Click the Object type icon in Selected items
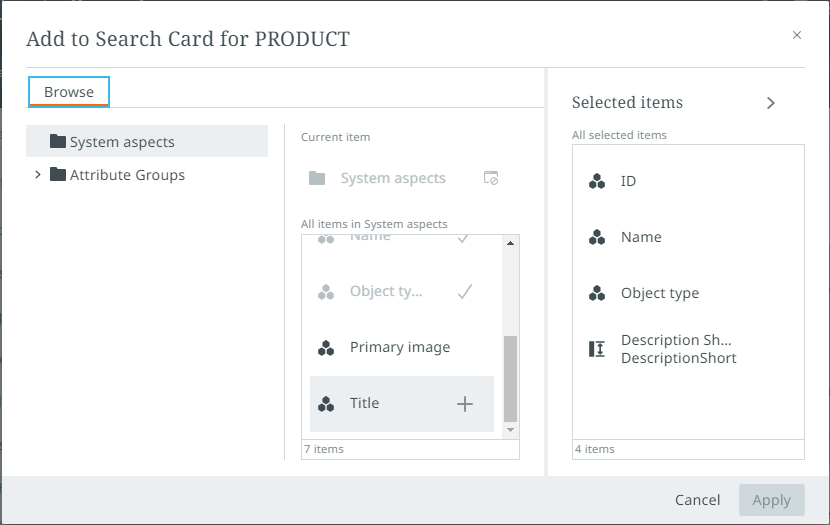This screenshot has width=830, height=525. pyautogui.click(x=597, y=293)
